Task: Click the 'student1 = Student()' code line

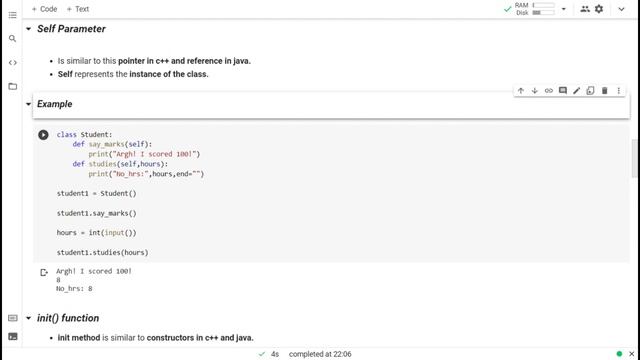Action: pos(97,193)
